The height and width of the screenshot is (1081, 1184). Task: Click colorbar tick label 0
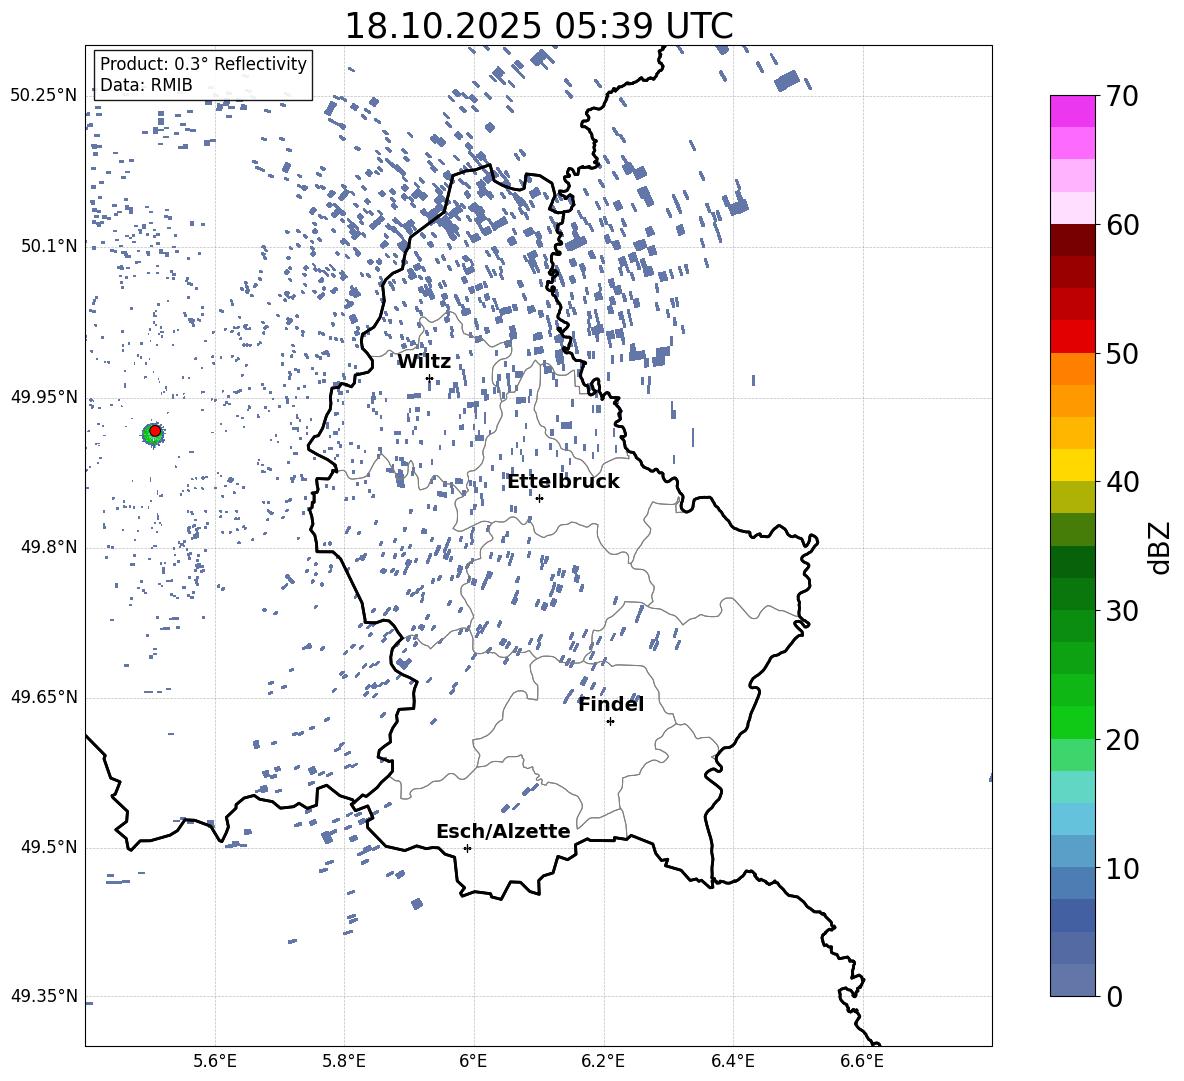[x=1114, y=996]
